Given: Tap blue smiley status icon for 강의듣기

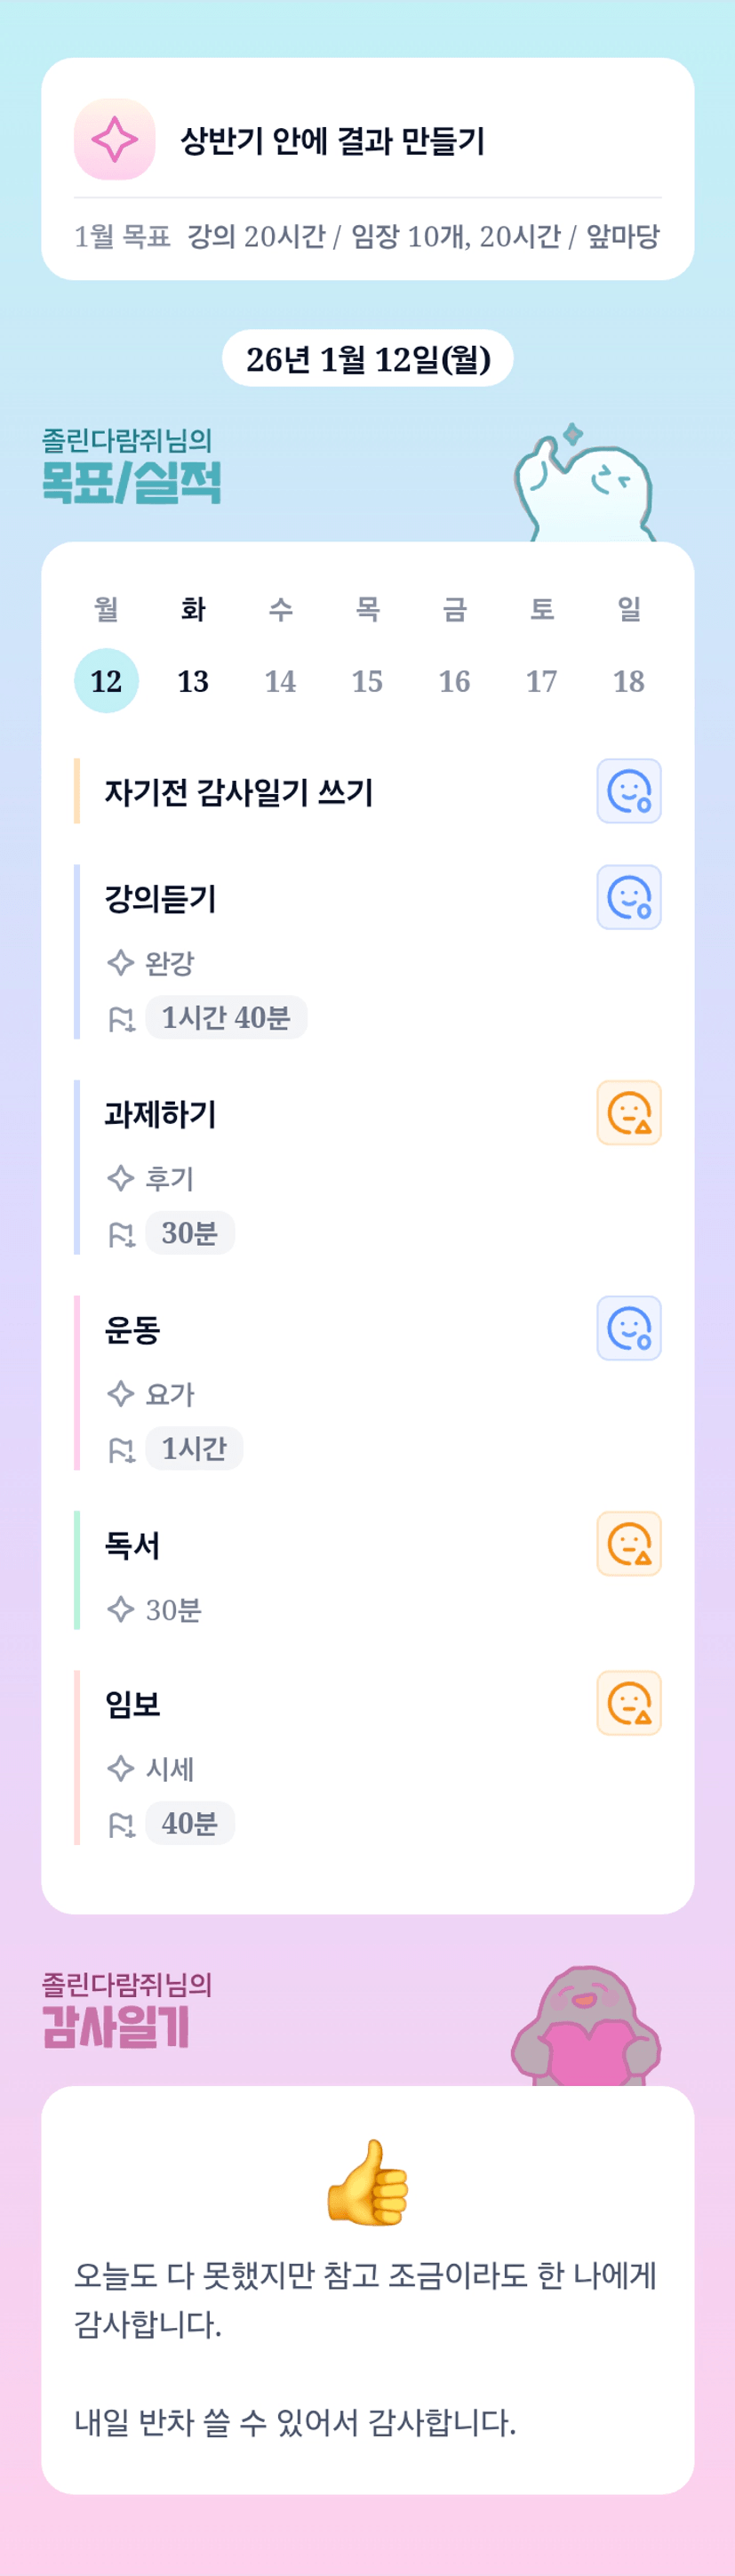Looking at the screenshot, I should point(628,897).
